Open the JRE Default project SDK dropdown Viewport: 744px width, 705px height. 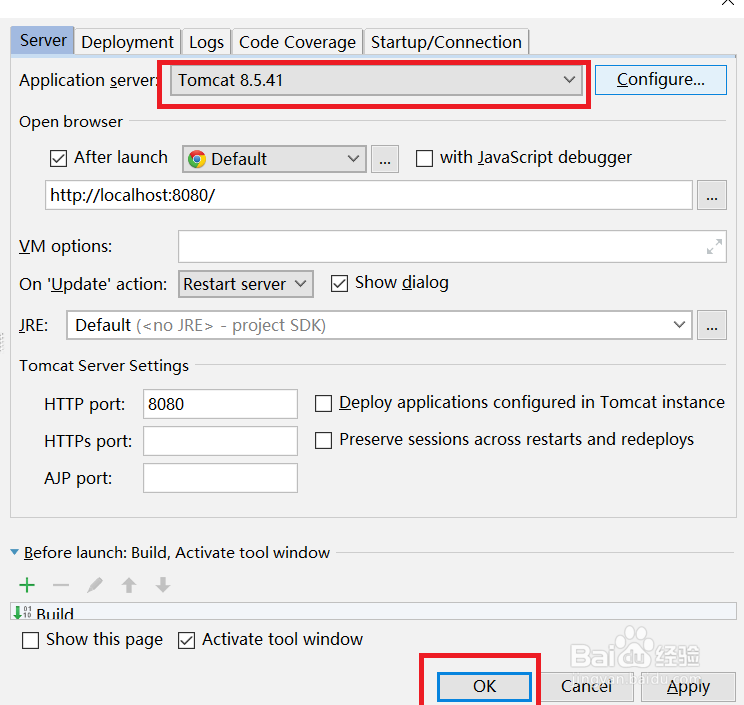[379, 325]
